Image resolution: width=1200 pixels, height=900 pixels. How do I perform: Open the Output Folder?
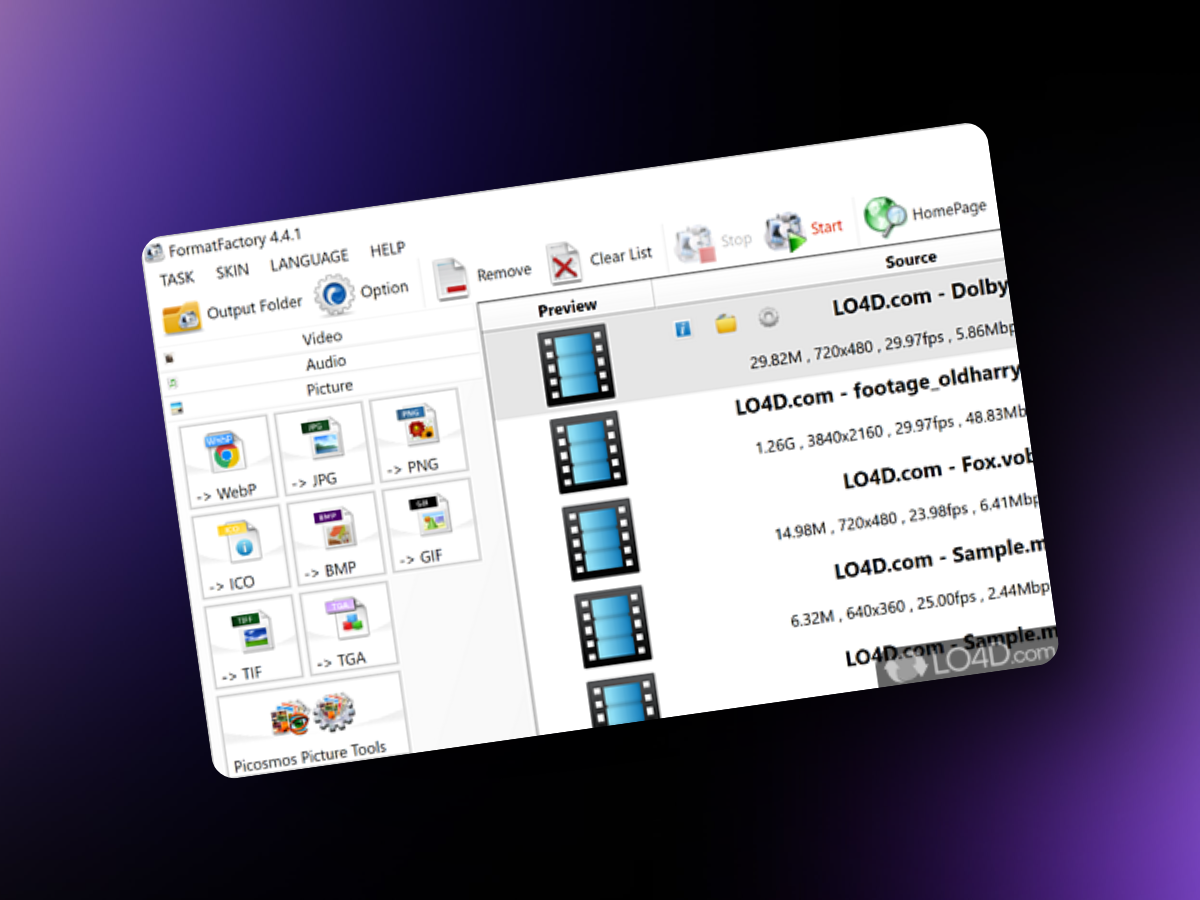point(231,311)
